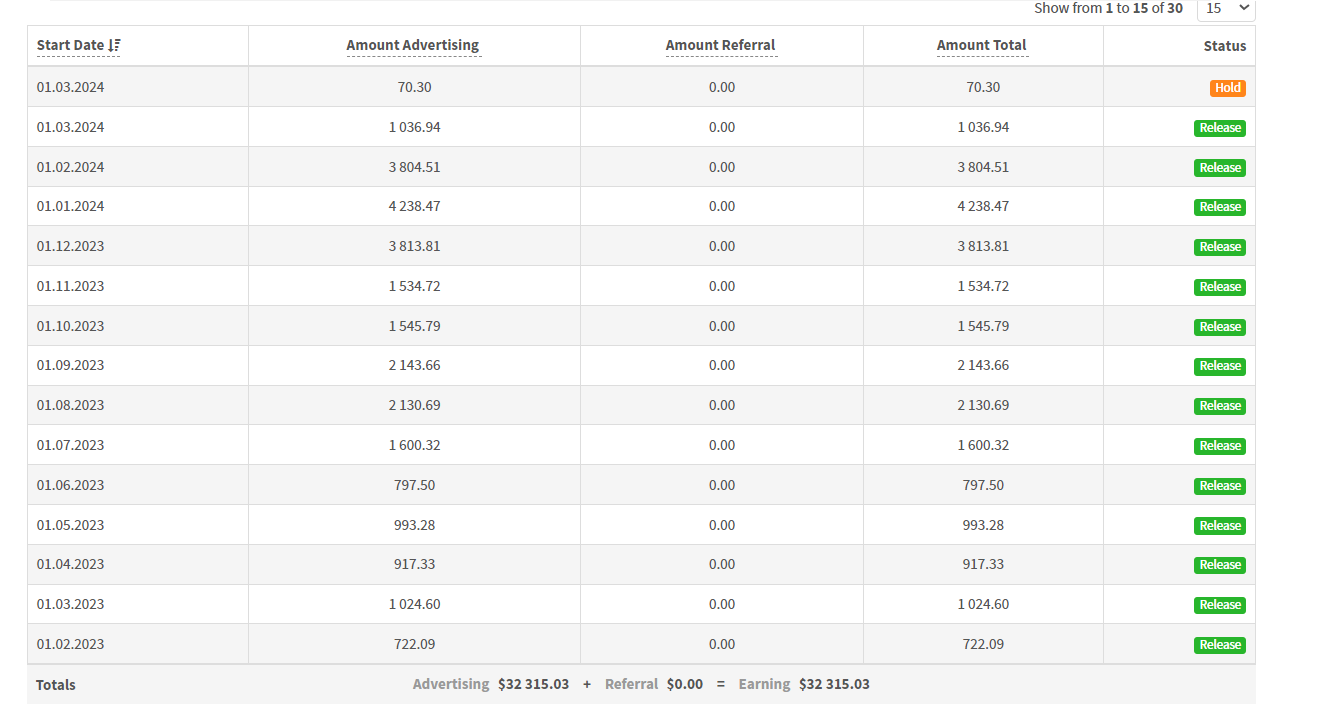
Task: Click the Status column header
Action: click(x=1224, y=46)
